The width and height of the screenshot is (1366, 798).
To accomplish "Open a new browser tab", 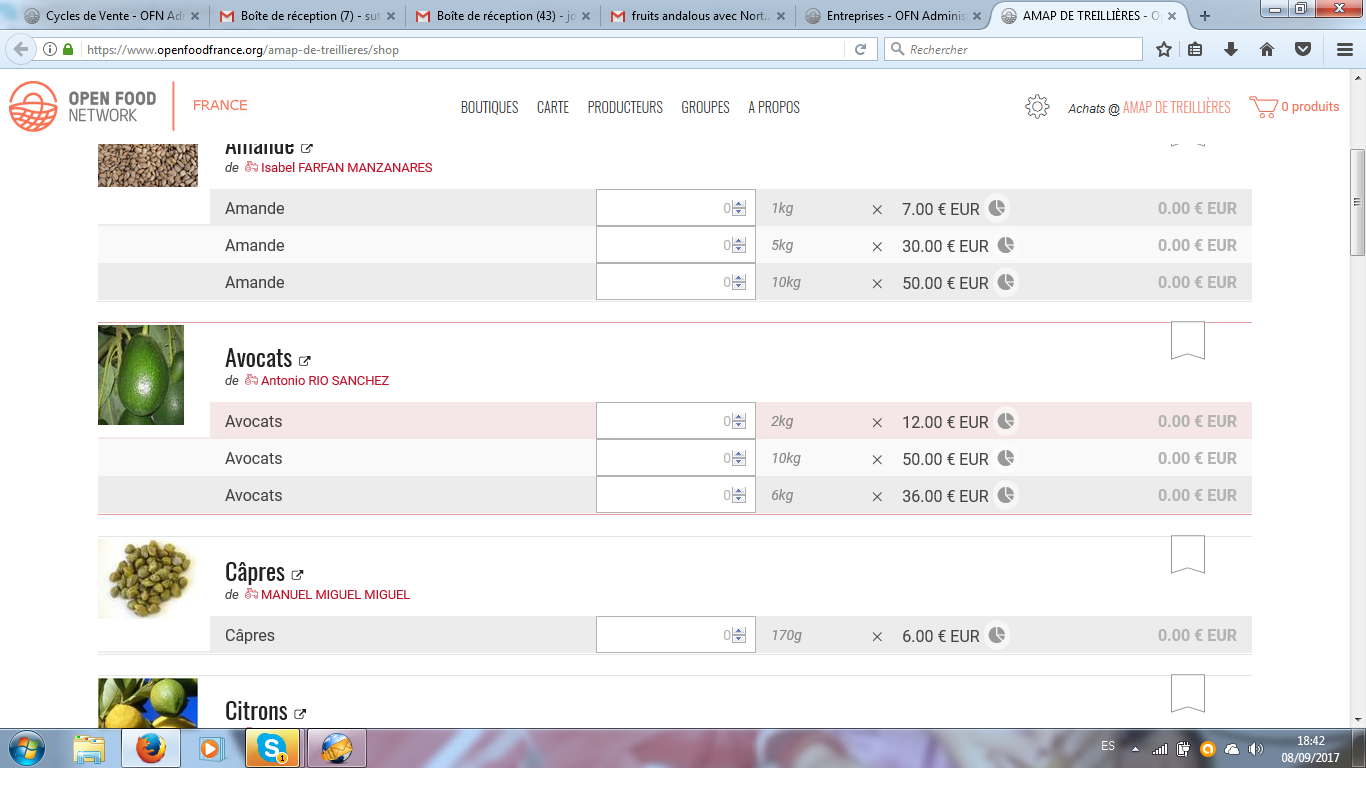I will (1204, 16).
